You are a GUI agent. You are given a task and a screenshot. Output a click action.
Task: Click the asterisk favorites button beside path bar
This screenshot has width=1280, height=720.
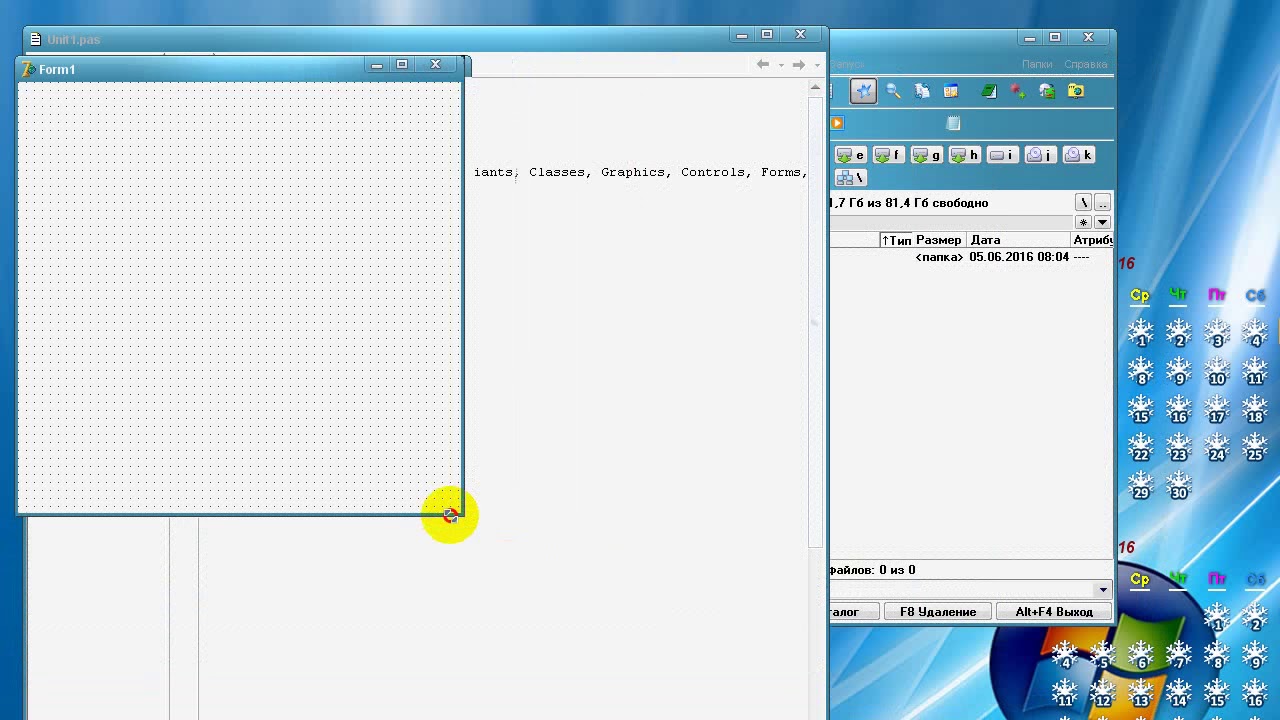[1083, 222]
